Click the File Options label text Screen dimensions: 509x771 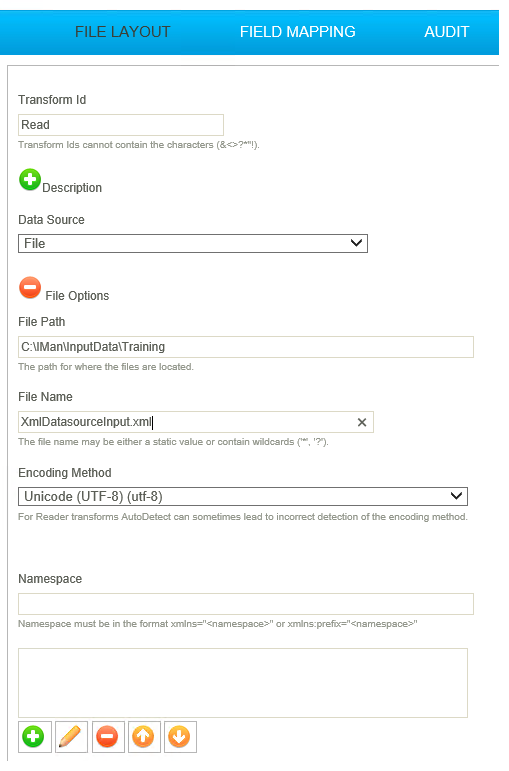pos(77,296)
